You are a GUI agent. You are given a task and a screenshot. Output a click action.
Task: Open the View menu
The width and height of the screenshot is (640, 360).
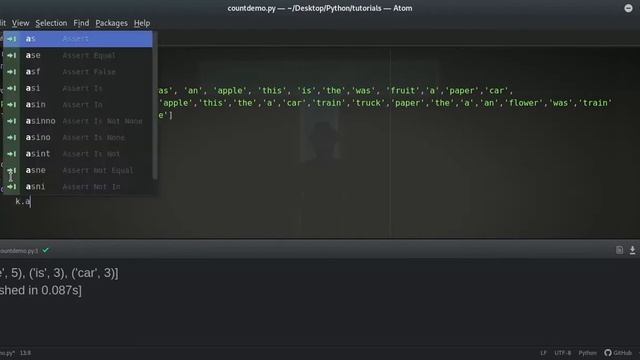(x=20, y=23)
